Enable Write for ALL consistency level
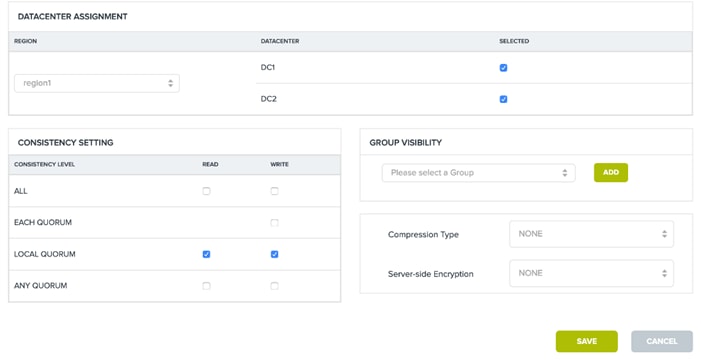Screen dimensions: 701x360 click(x=274, y=191)
